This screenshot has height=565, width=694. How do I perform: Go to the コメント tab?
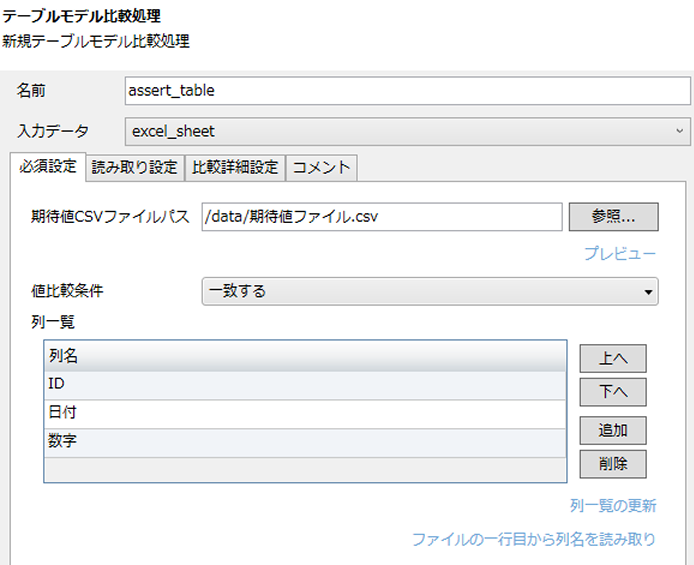(x=321, y=167)
